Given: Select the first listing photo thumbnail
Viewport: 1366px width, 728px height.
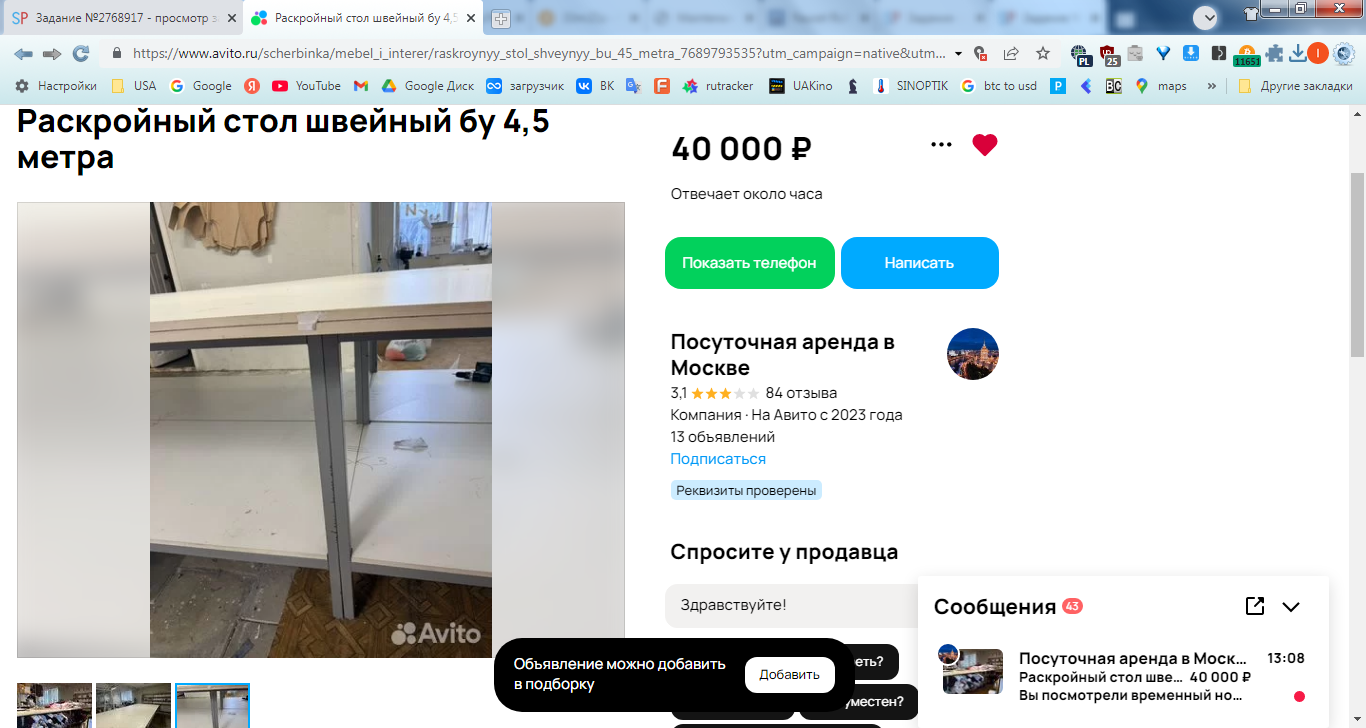Looking at the screenshot, I should pos(54,705).
